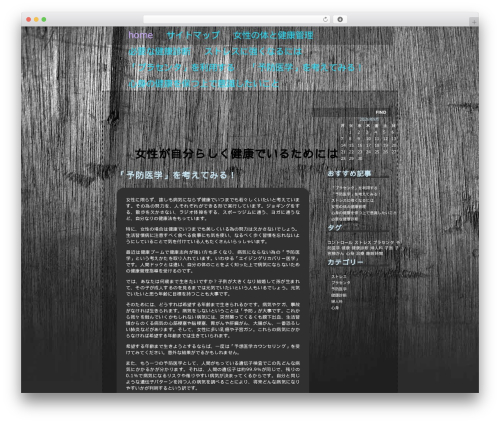Image resolution: width=500 pixels, height=423 pixels.
Task: Select the コントロール tag
Action: tap(340, 242)
